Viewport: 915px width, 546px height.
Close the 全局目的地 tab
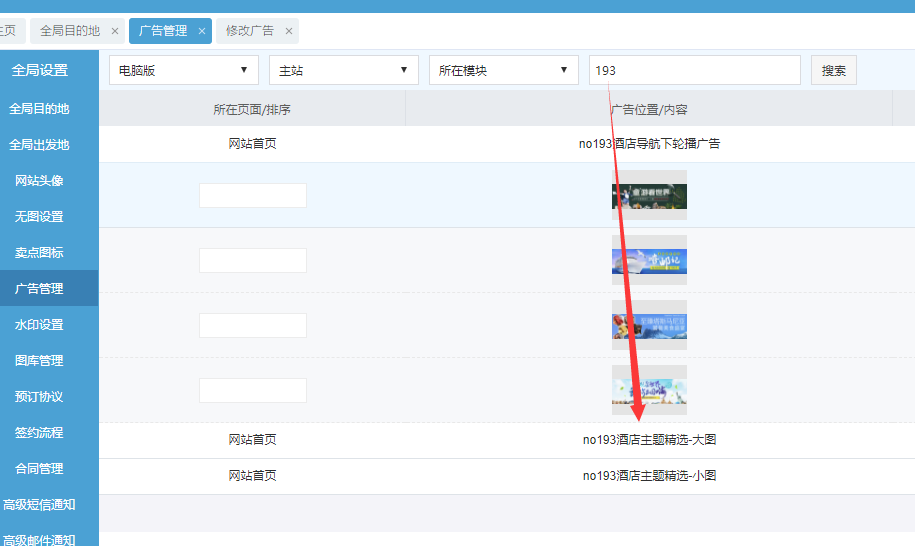point(115,31)
